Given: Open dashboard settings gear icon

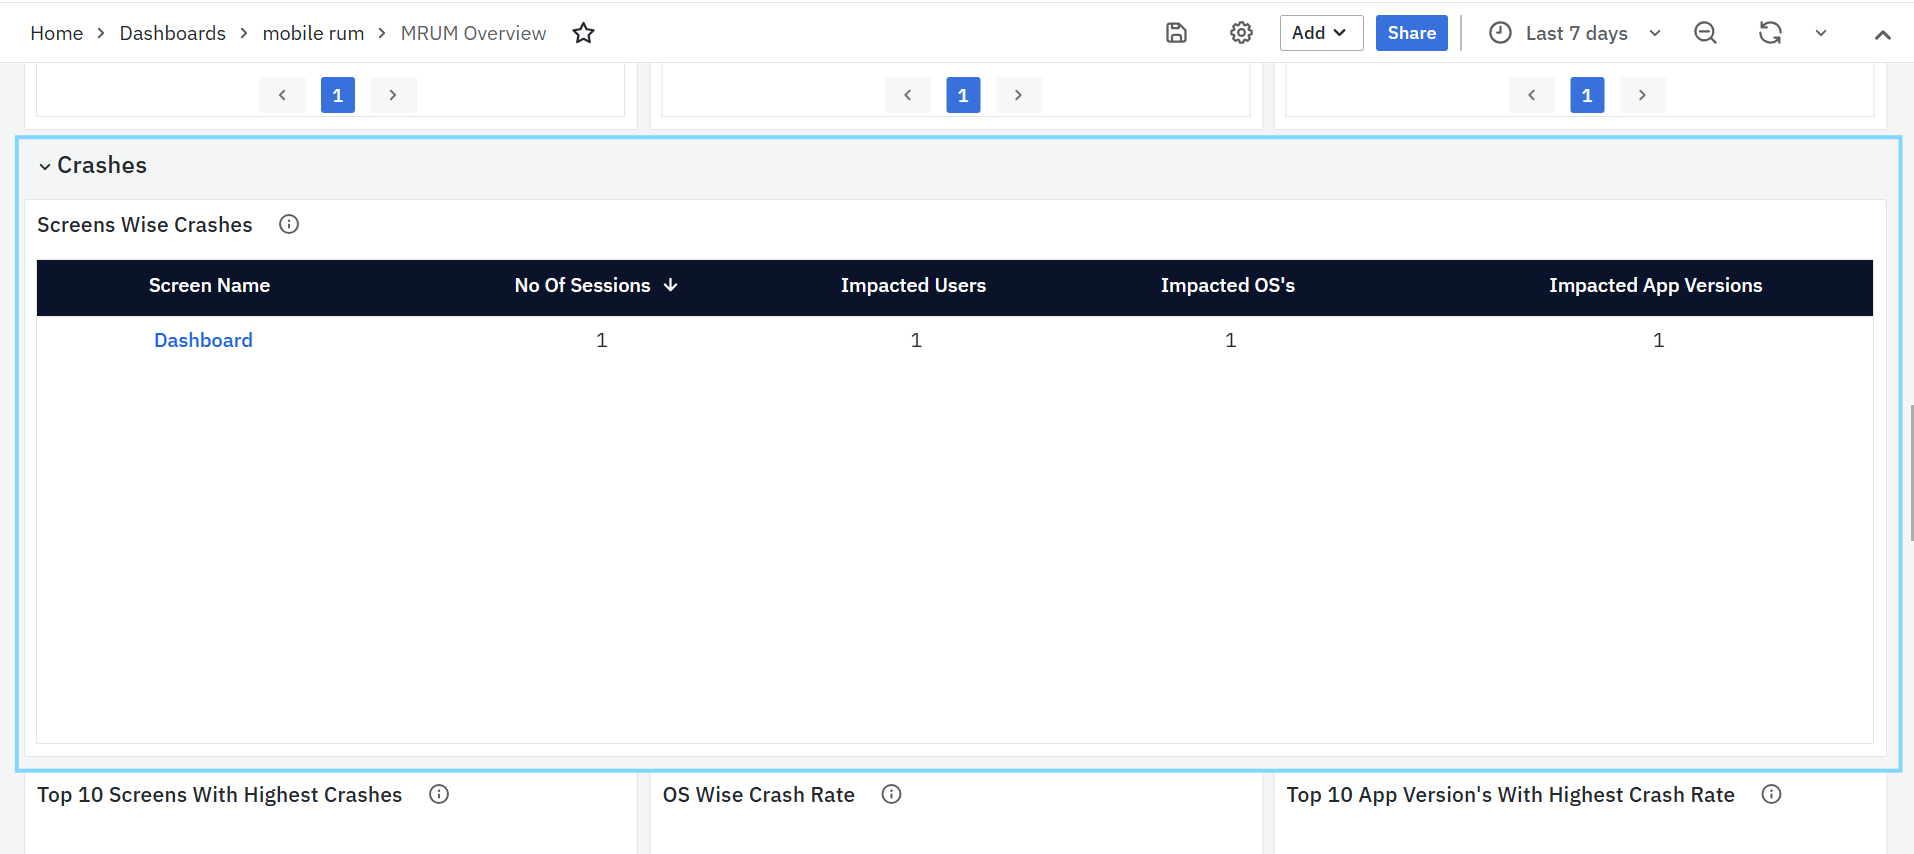Looking at the screenshot, I should point(1241,33).
